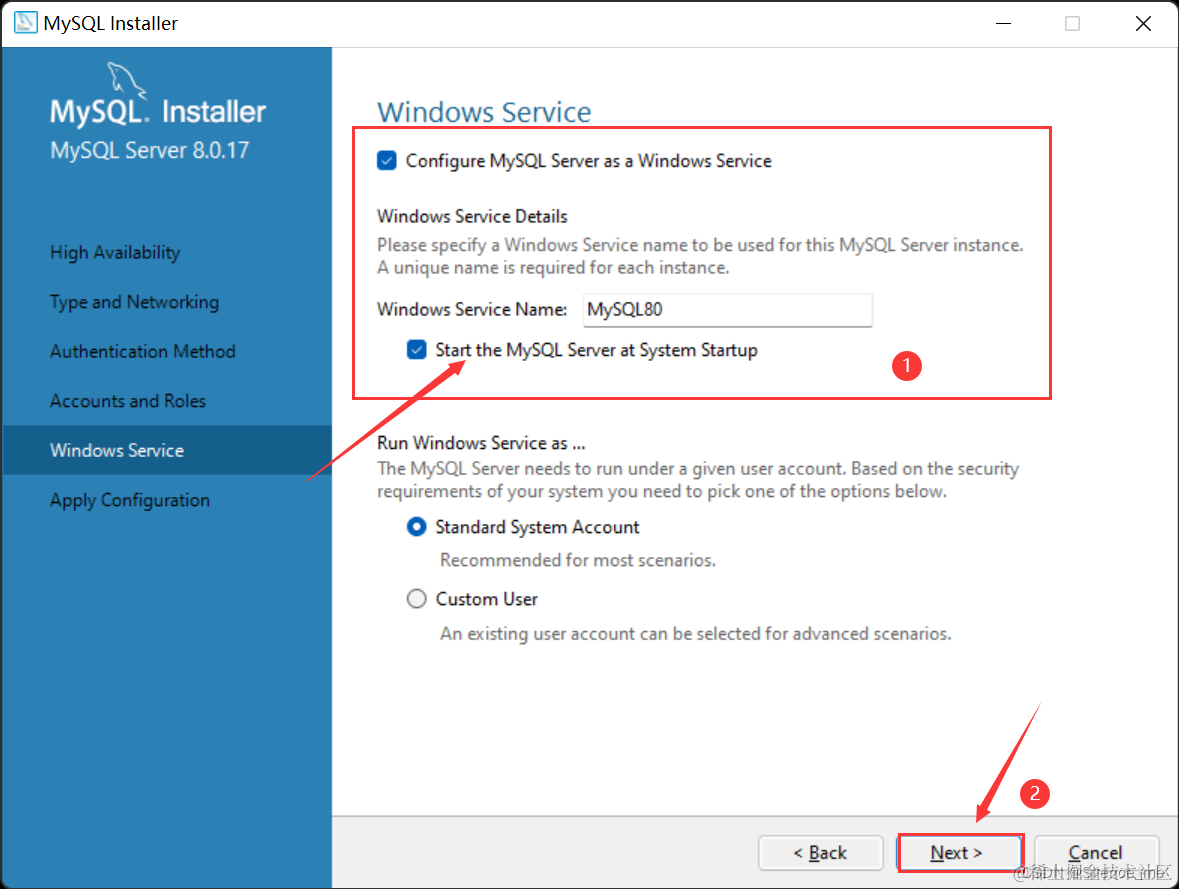Click the Next > button
The image size is (1179, 889).
click(x=959, y=852)
